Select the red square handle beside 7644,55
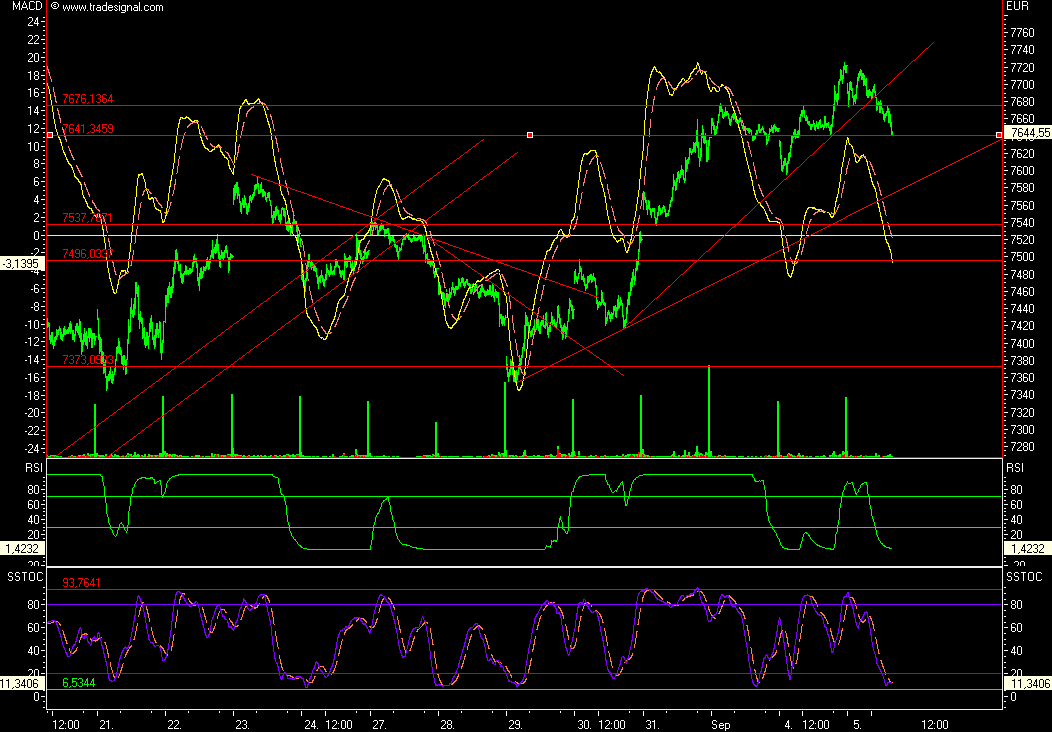1052x732 pixels. pos(999,134)
